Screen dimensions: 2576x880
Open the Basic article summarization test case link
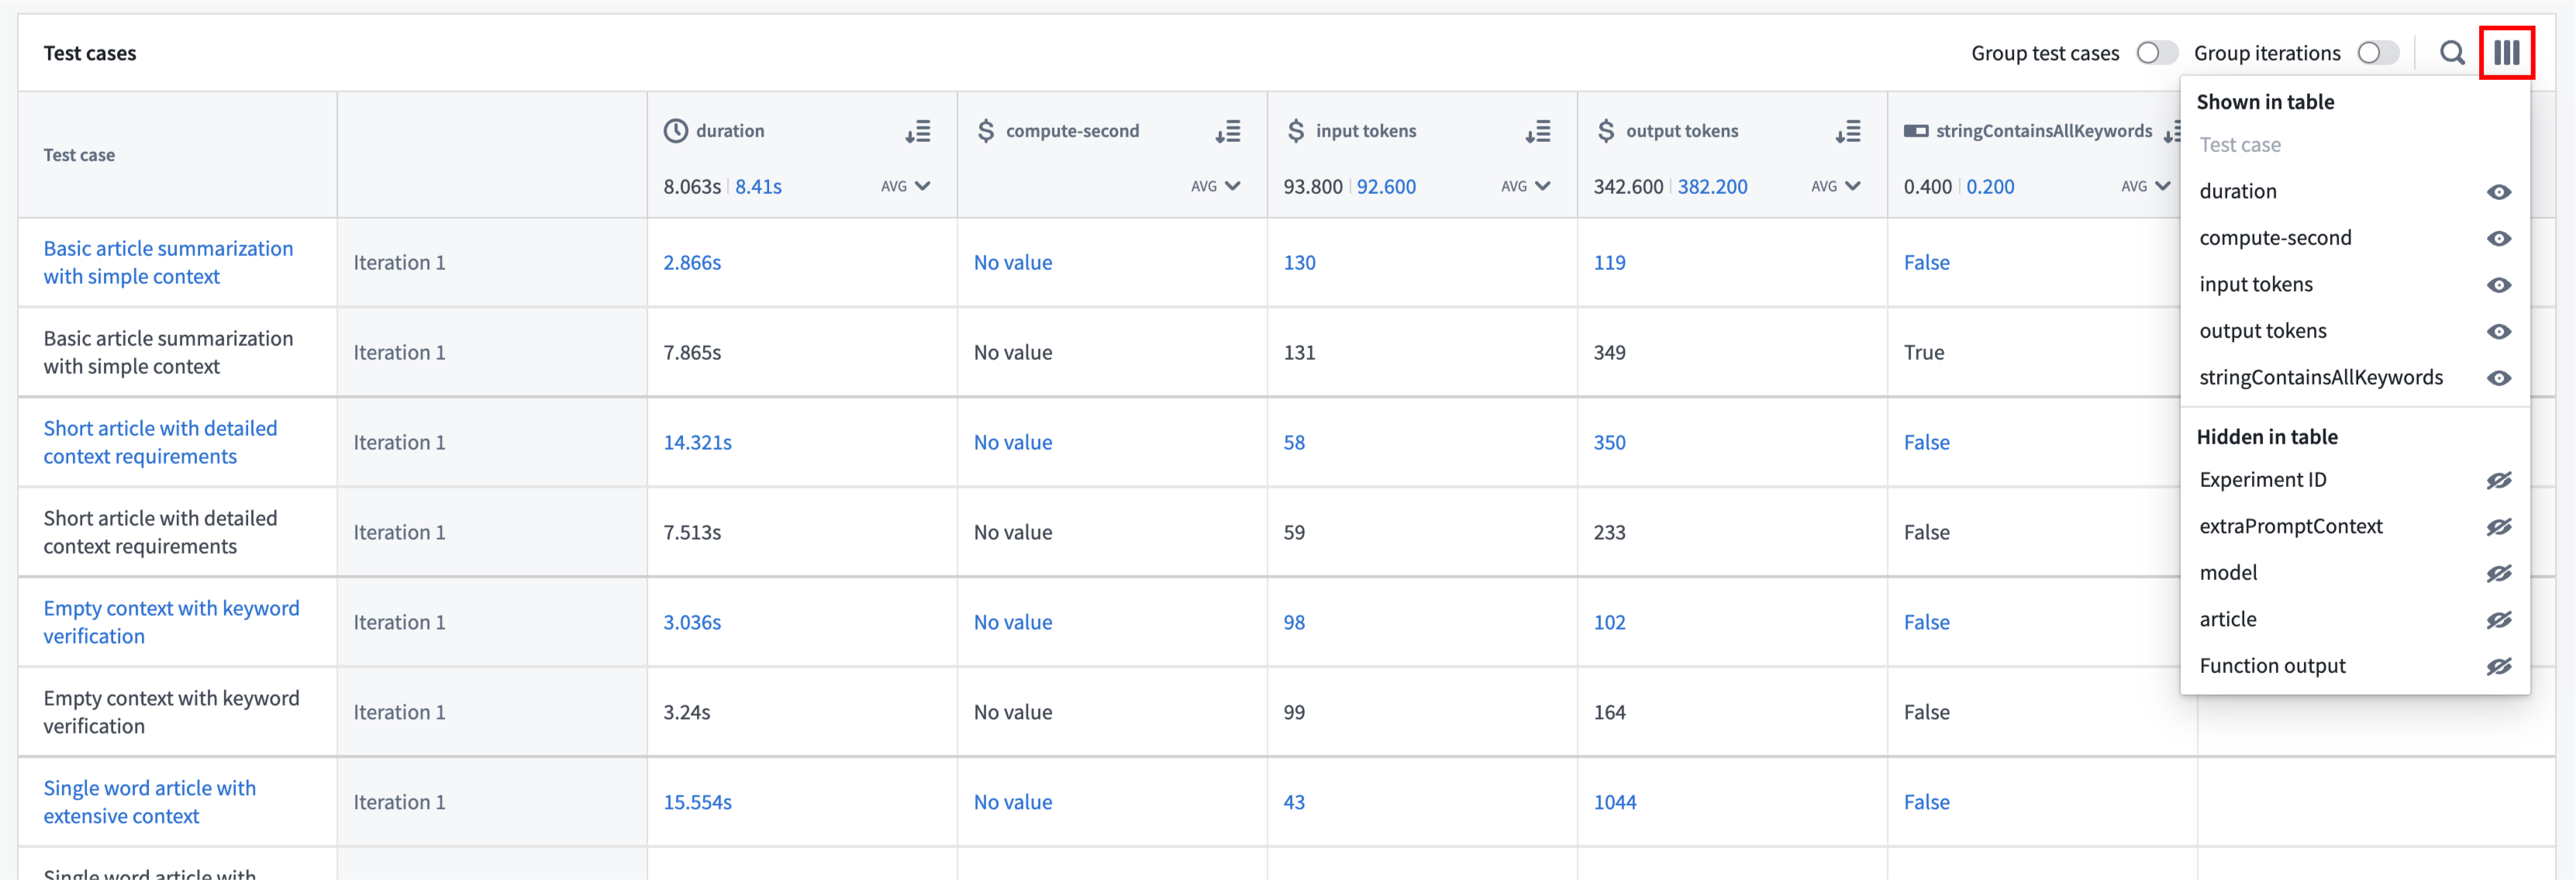click(168, 262)
